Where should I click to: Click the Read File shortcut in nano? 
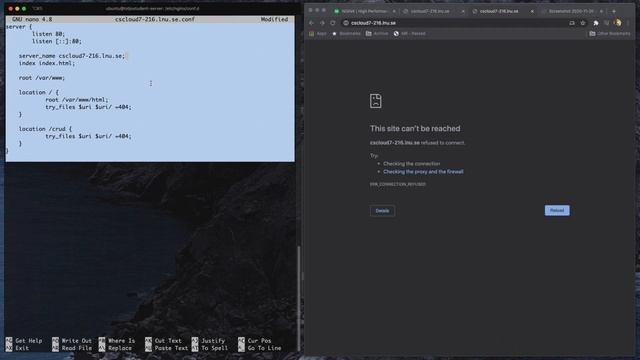[72, 348]
